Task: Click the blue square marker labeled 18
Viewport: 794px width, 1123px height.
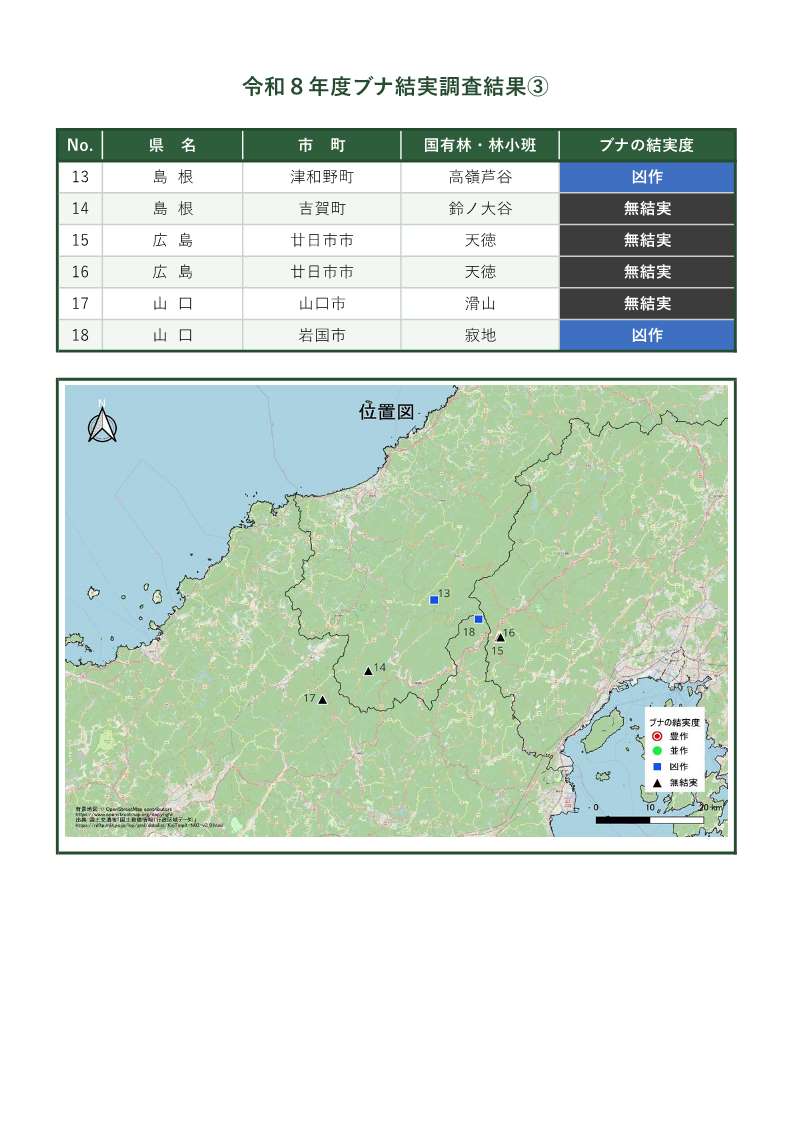Action: tap(479, 620)
